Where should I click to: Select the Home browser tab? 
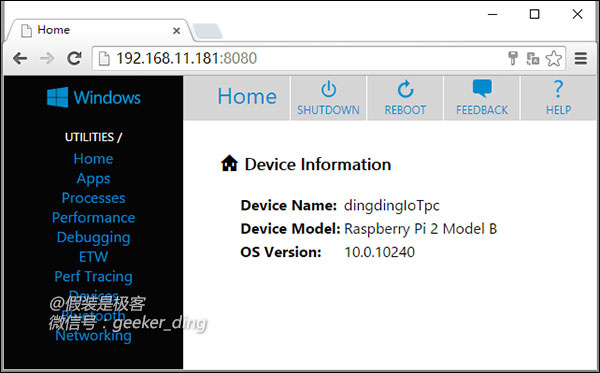pyautogui.click(x=99, y=30)
